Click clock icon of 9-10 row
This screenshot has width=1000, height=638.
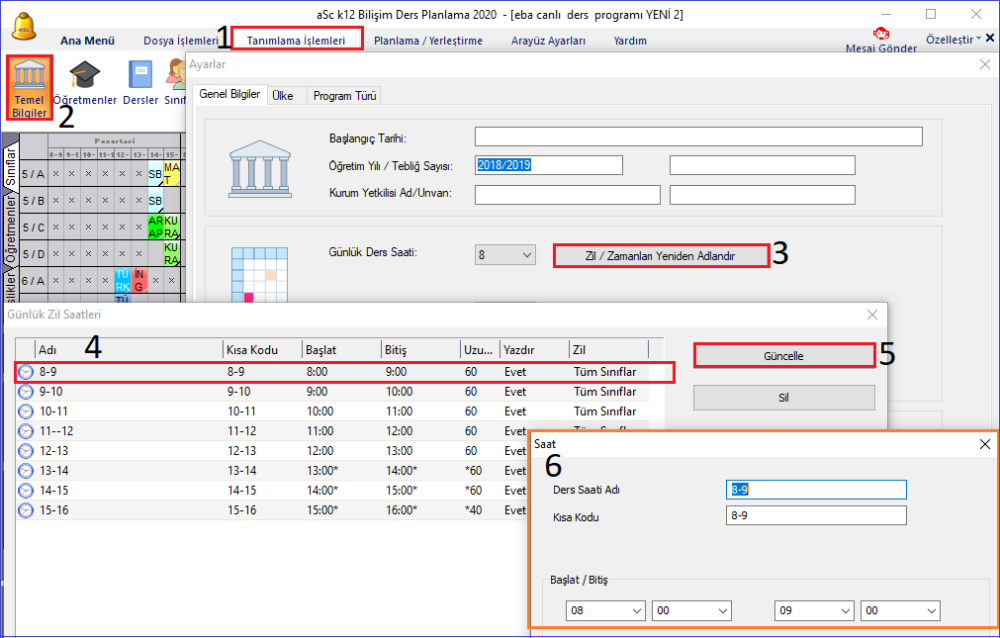tap(26, 392)
